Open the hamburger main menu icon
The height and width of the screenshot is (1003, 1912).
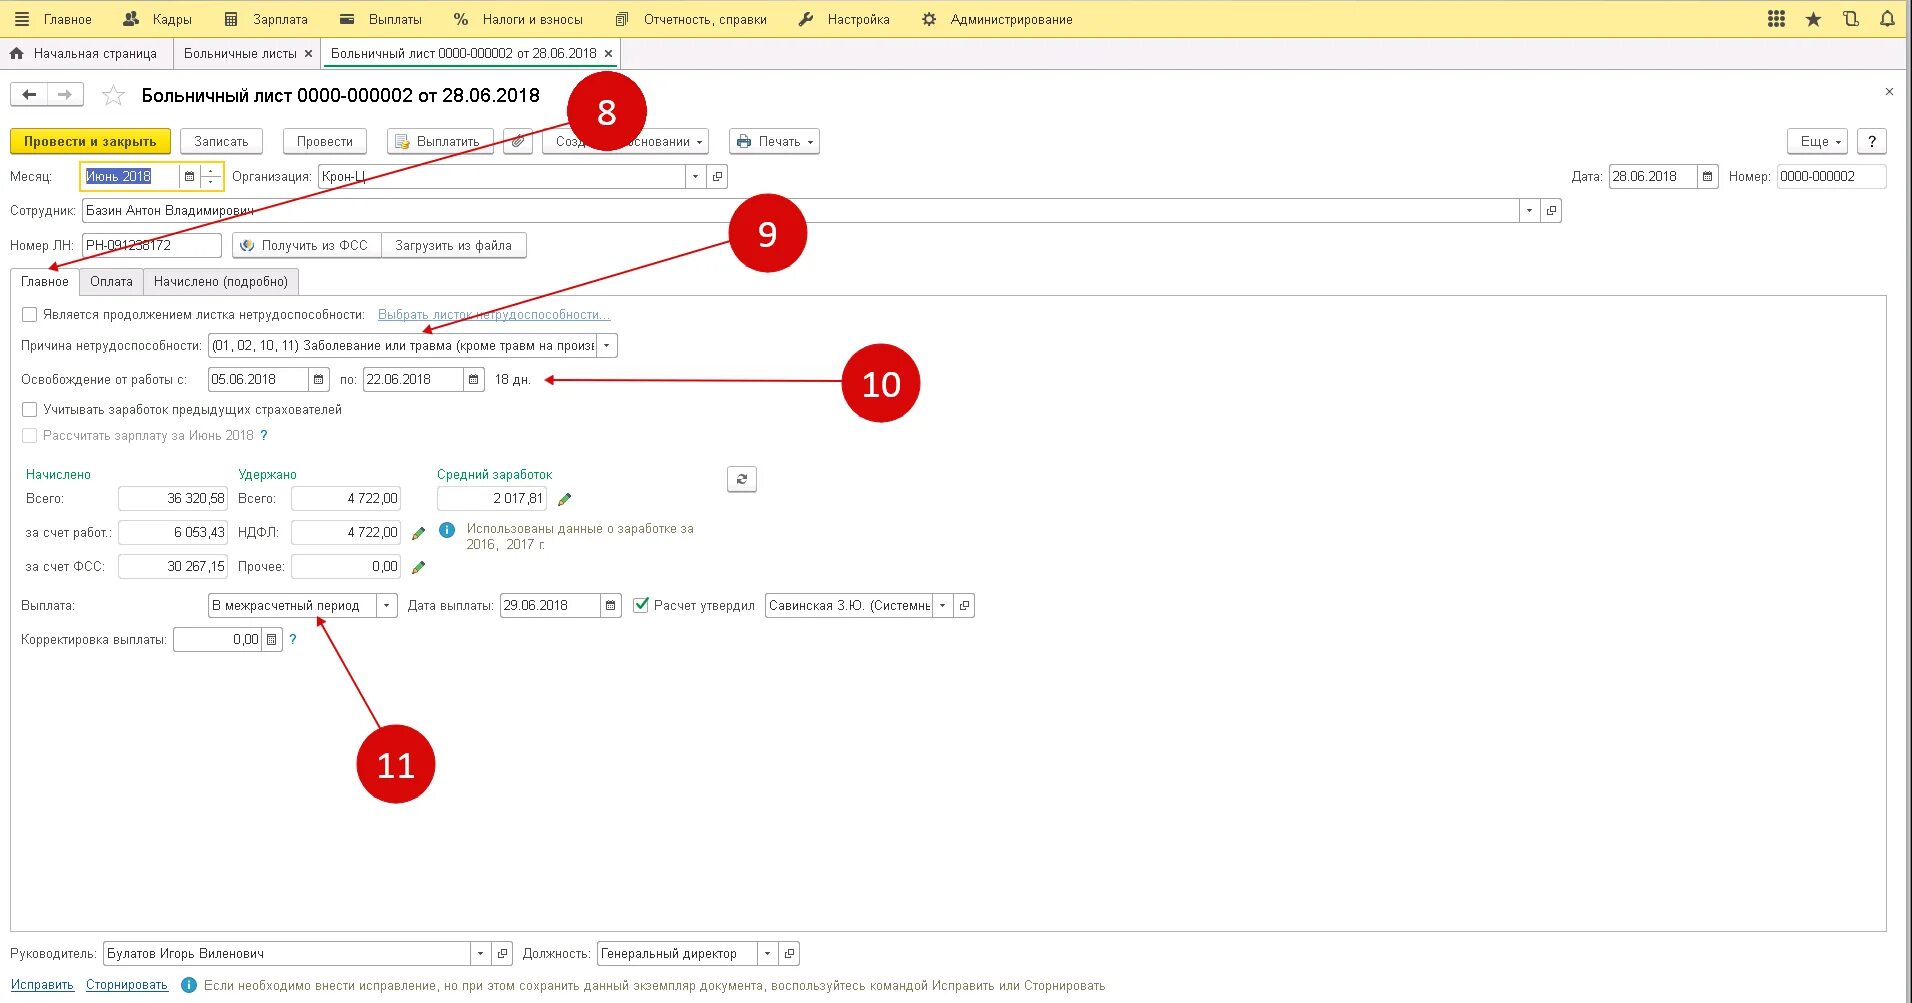coord(21,19)
